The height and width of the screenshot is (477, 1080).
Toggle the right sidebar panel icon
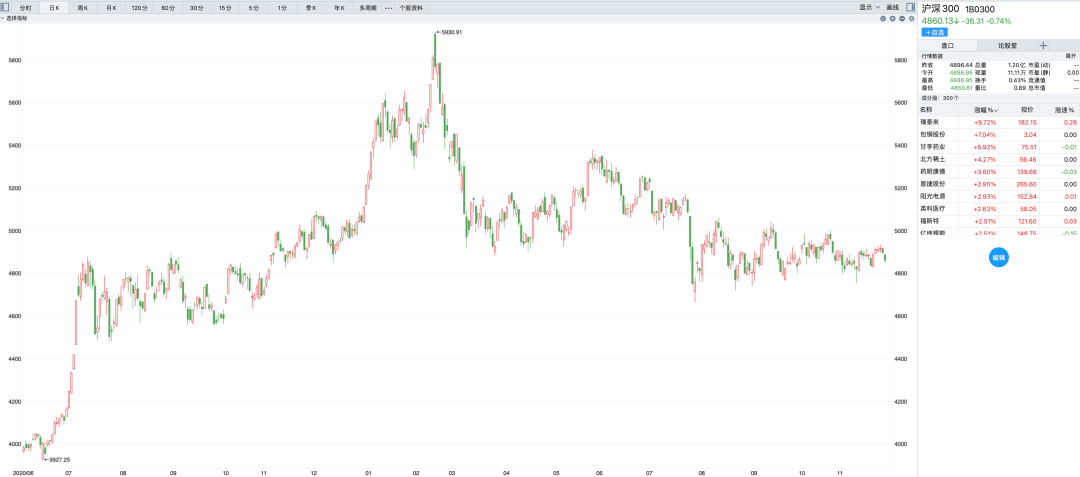click(910, 8)
